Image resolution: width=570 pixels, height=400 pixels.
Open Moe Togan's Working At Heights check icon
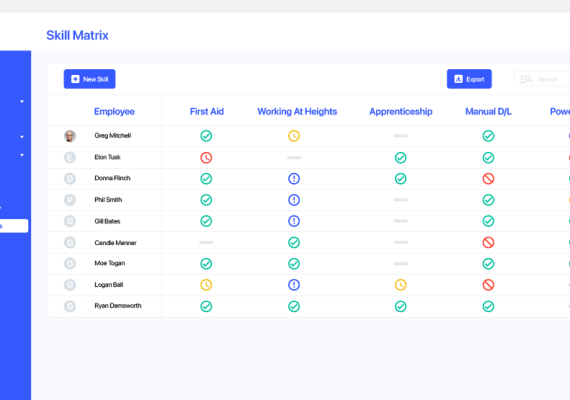tap(294, 264)
